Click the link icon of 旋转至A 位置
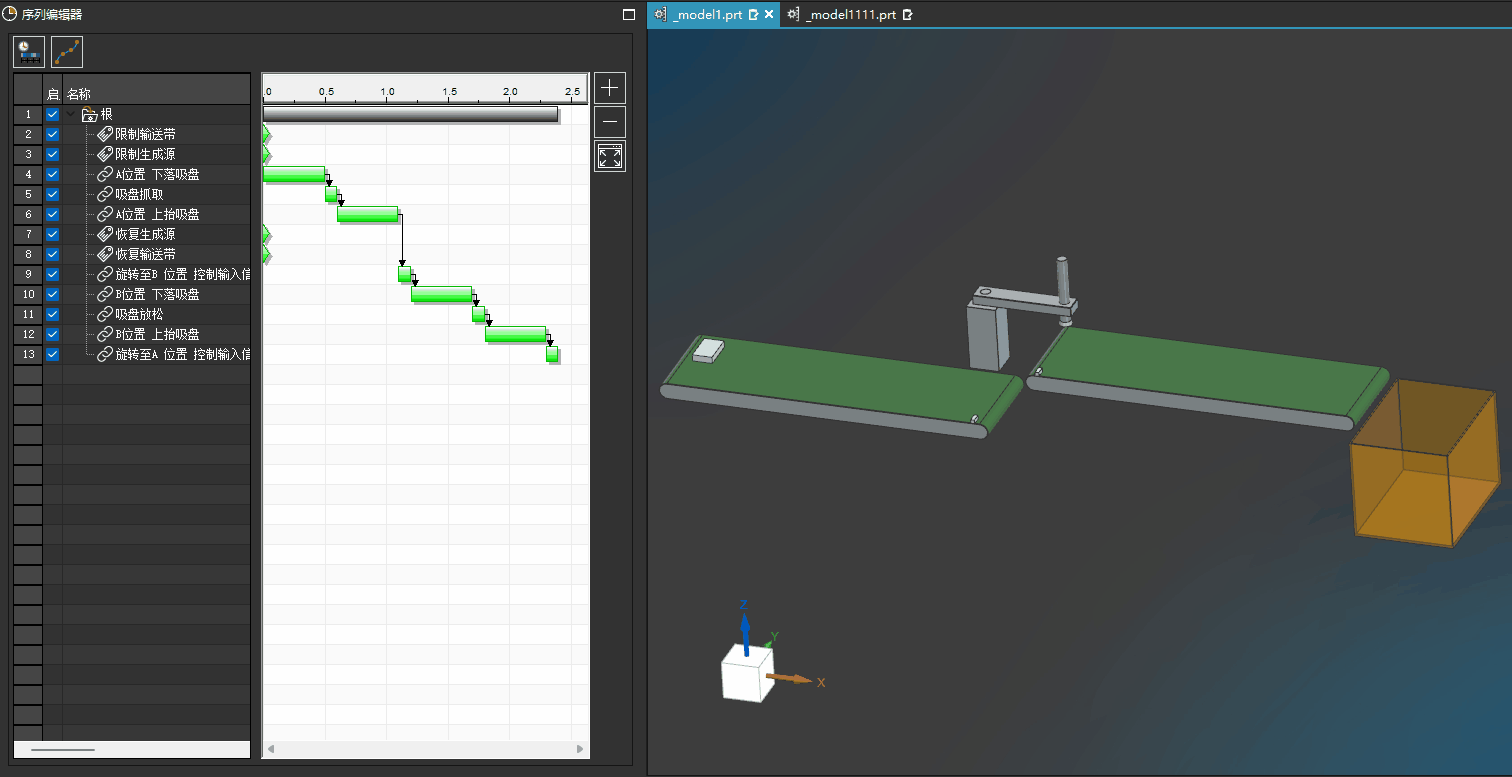The image size is (1512, 777). [x=105, y=354]
